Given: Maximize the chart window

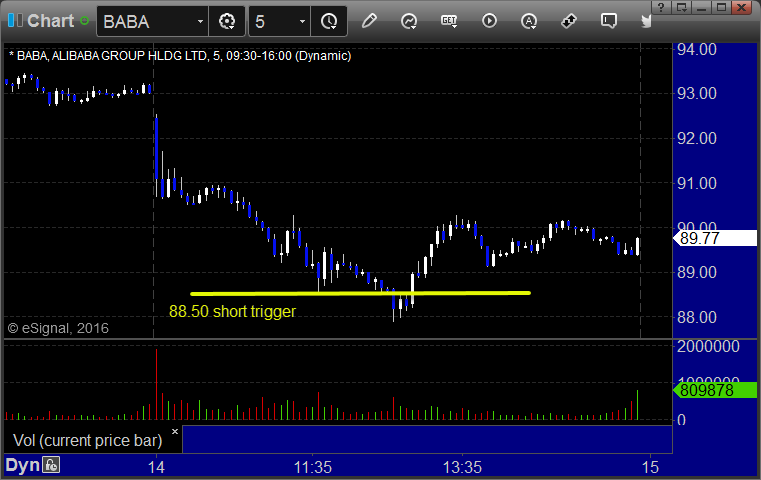Looking at the screenshot, I should [x=722, y=7].
